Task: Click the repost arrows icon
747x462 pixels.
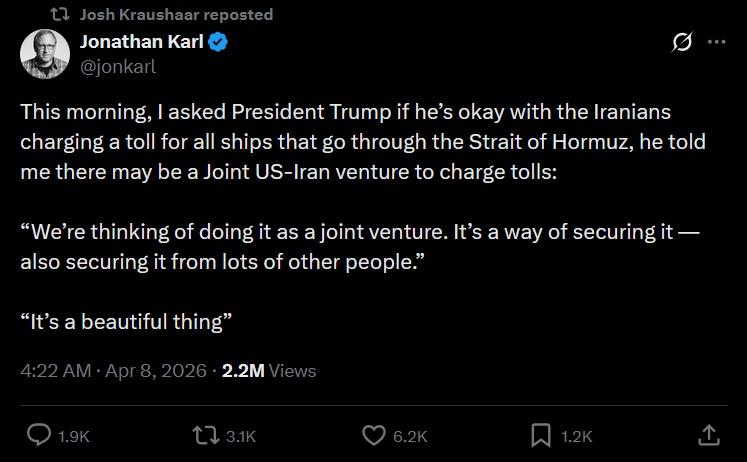Action: pos(204,435)
